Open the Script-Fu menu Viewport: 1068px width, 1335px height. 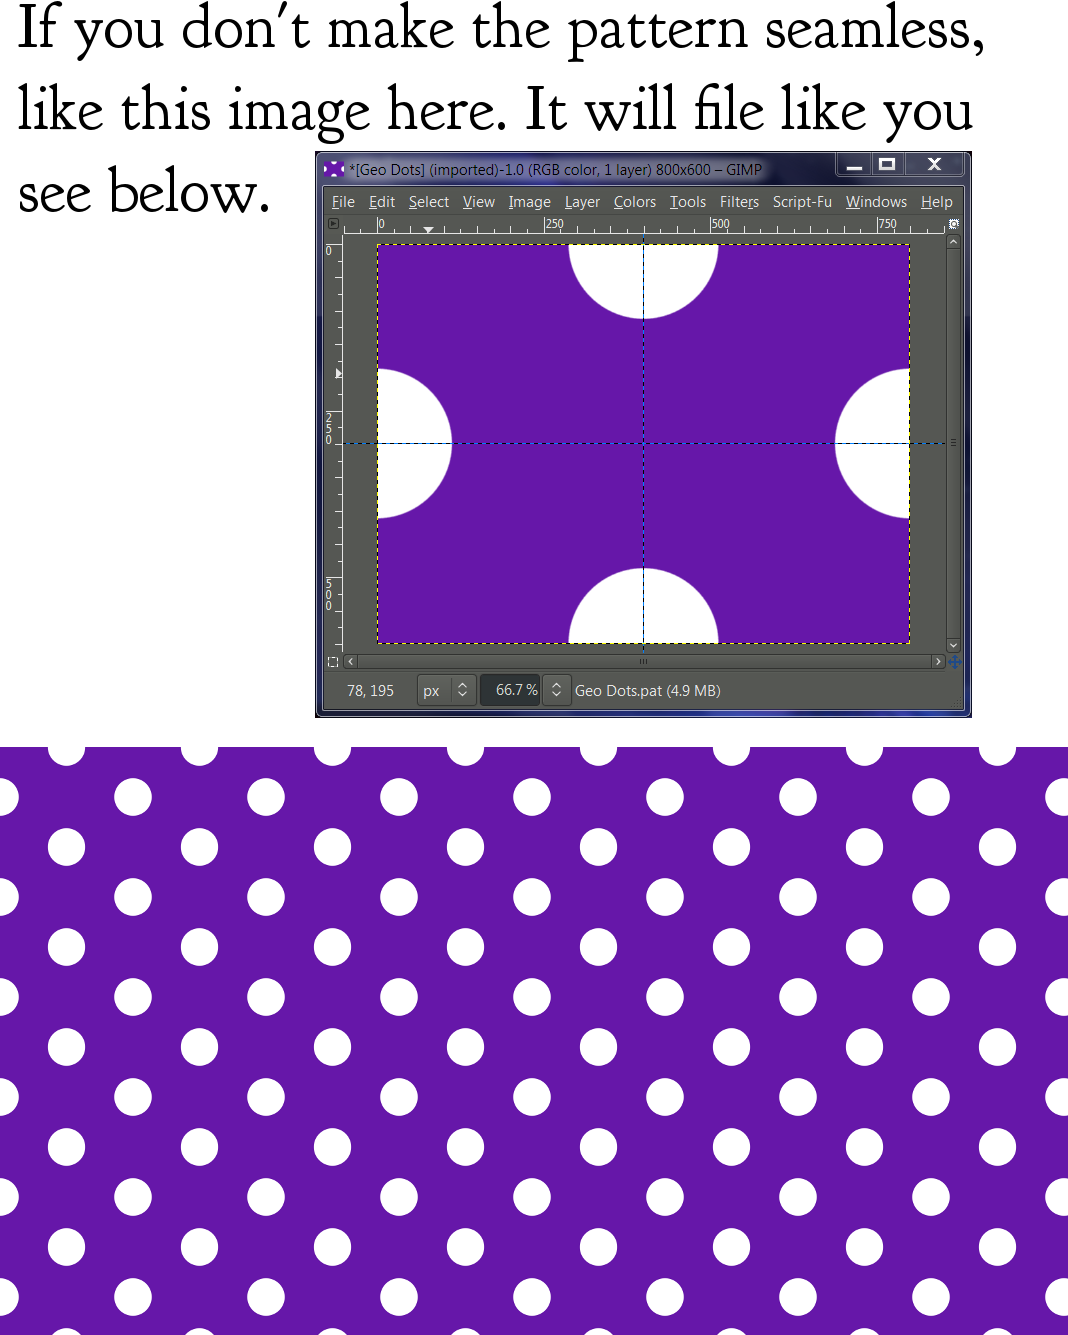tap(802, 201)
